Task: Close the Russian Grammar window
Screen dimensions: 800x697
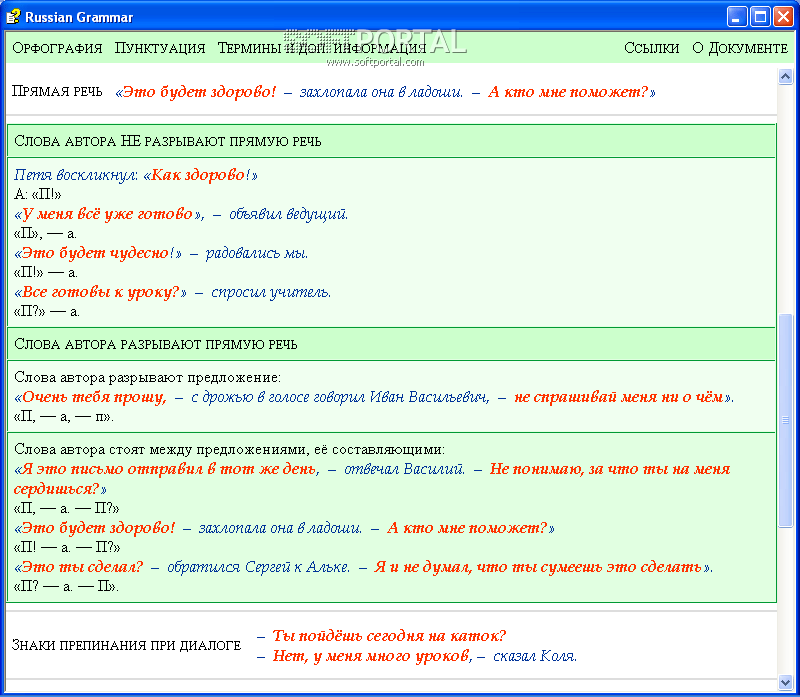Action: point(783,17)
